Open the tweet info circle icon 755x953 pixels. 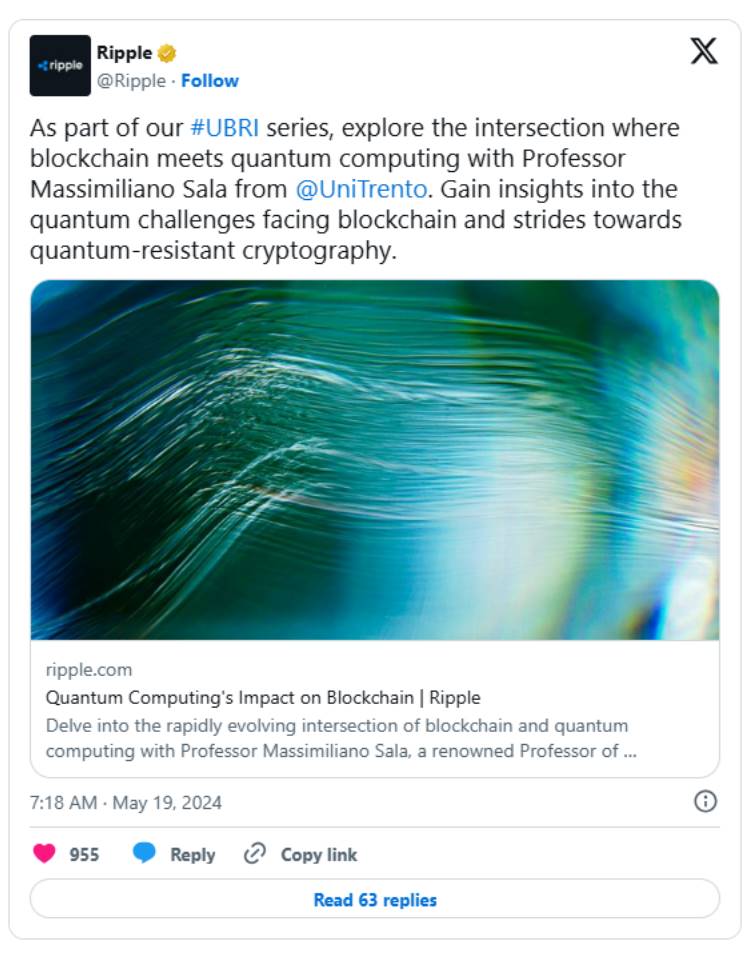(x=705, y=801)
